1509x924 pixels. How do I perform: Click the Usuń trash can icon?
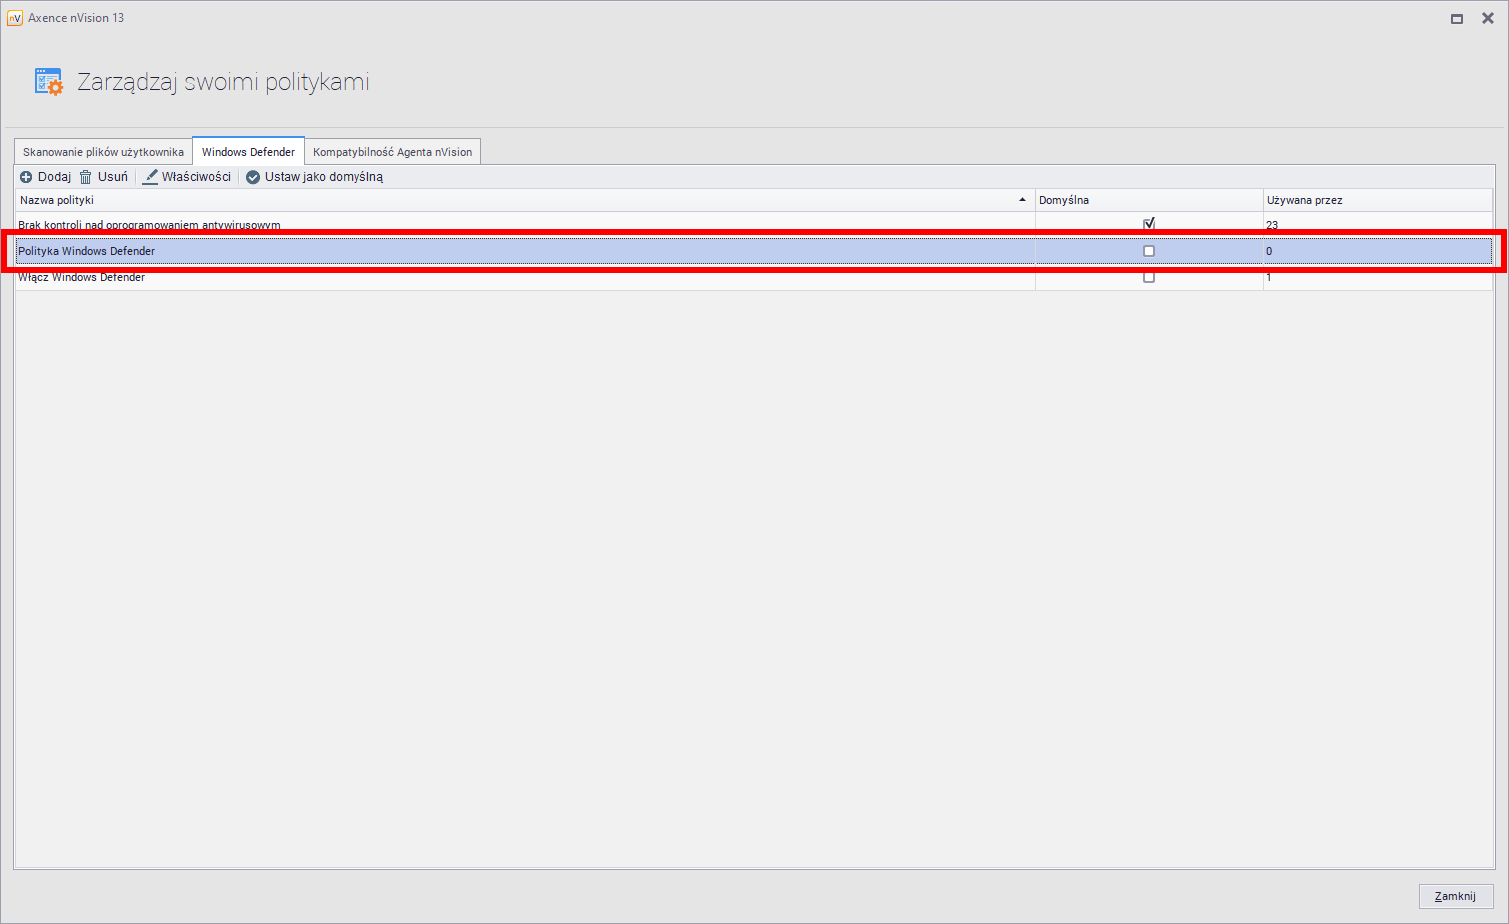(86, 177)
